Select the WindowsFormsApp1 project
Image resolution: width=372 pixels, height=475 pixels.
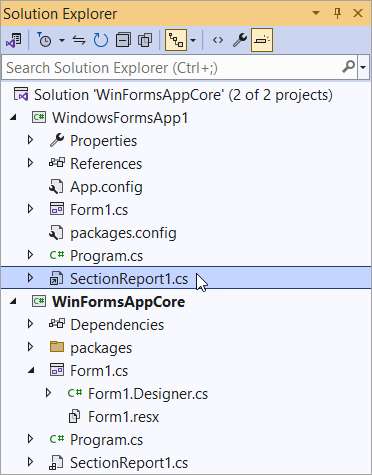click(120, 118)
